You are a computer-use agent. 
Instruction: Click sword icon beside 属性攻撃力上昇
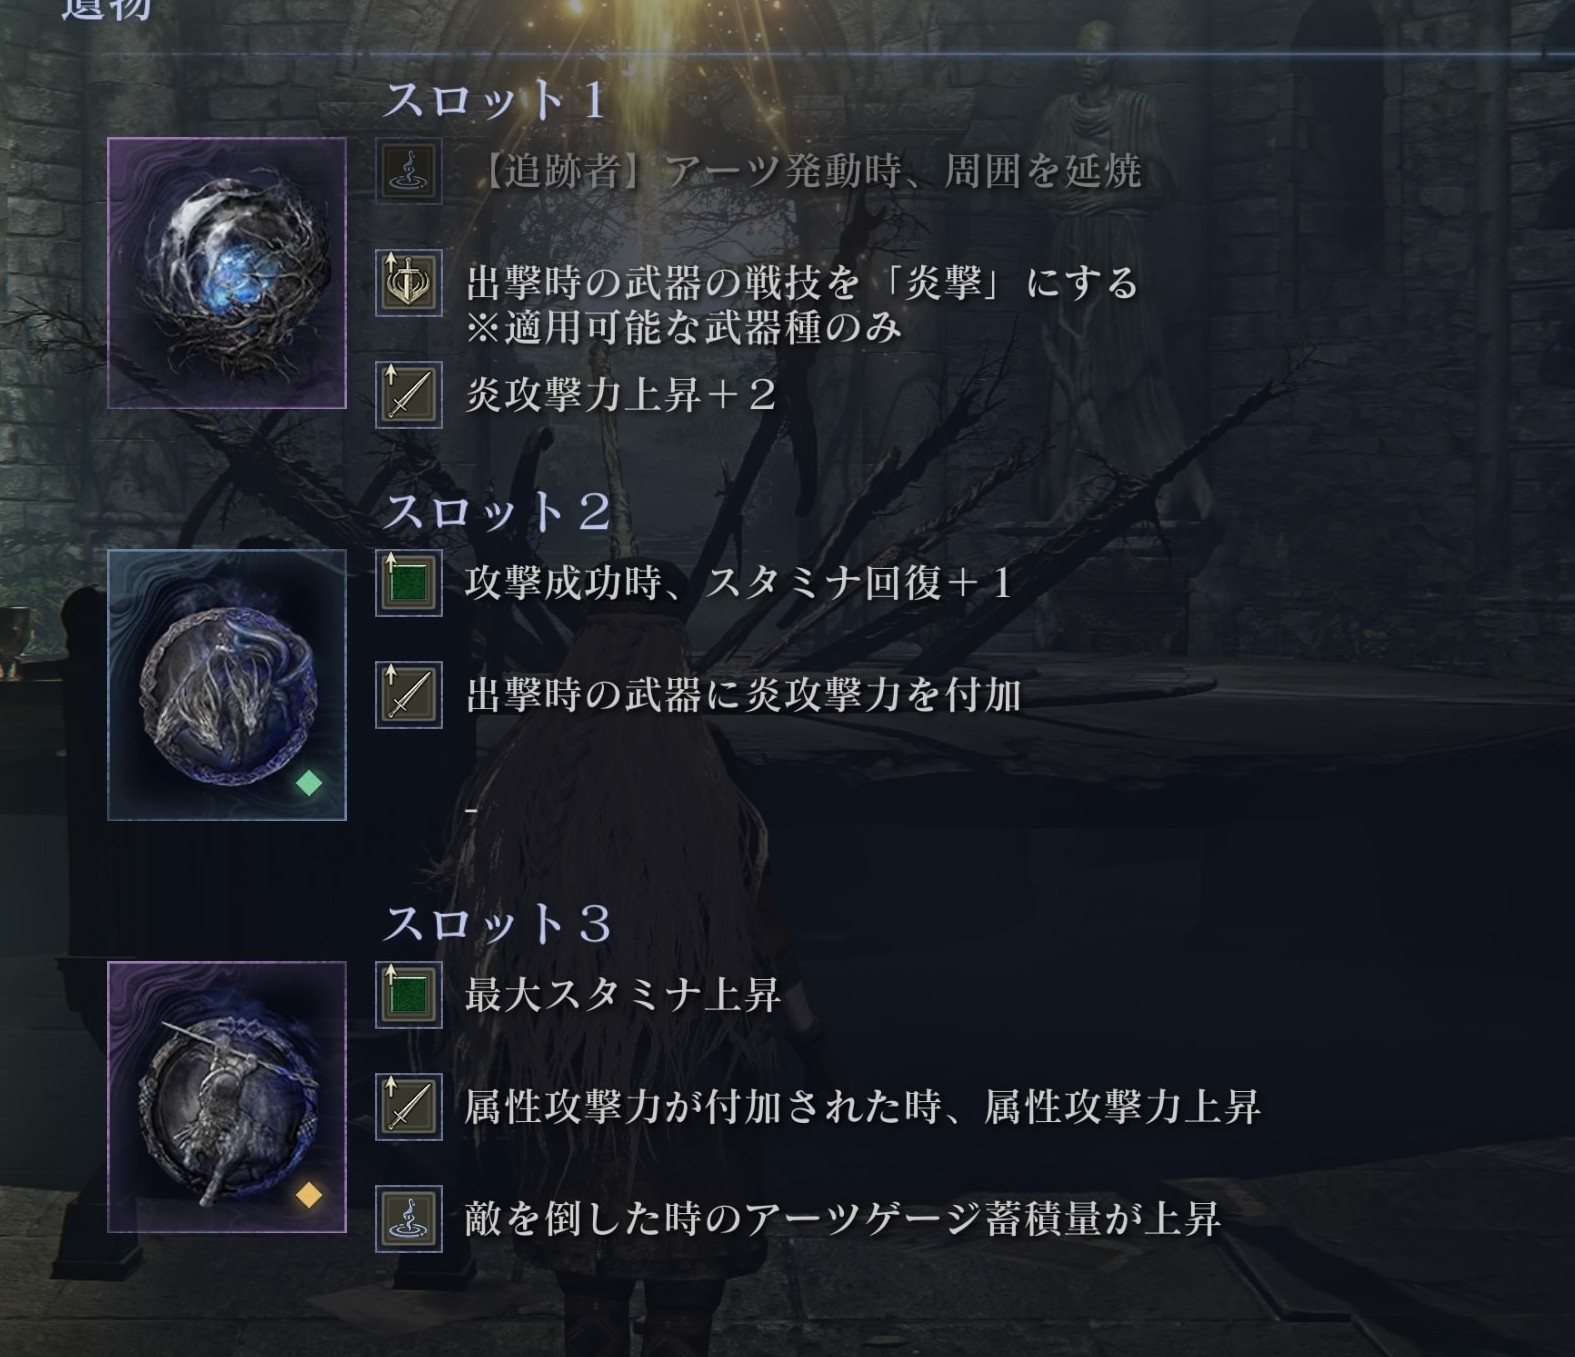(x=409, y=1107)
